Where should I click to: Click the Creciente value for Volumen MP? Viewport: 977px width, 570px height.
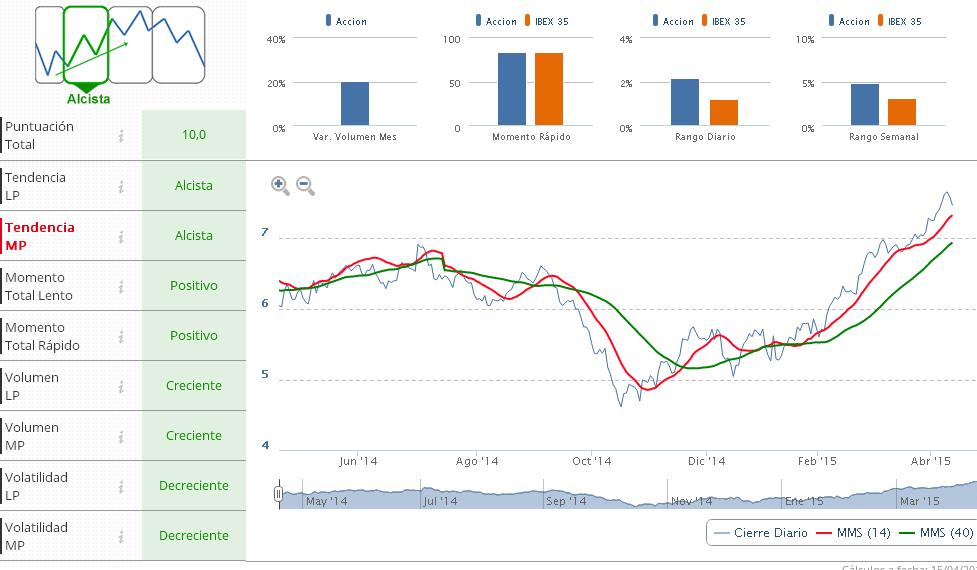(194, 436)
